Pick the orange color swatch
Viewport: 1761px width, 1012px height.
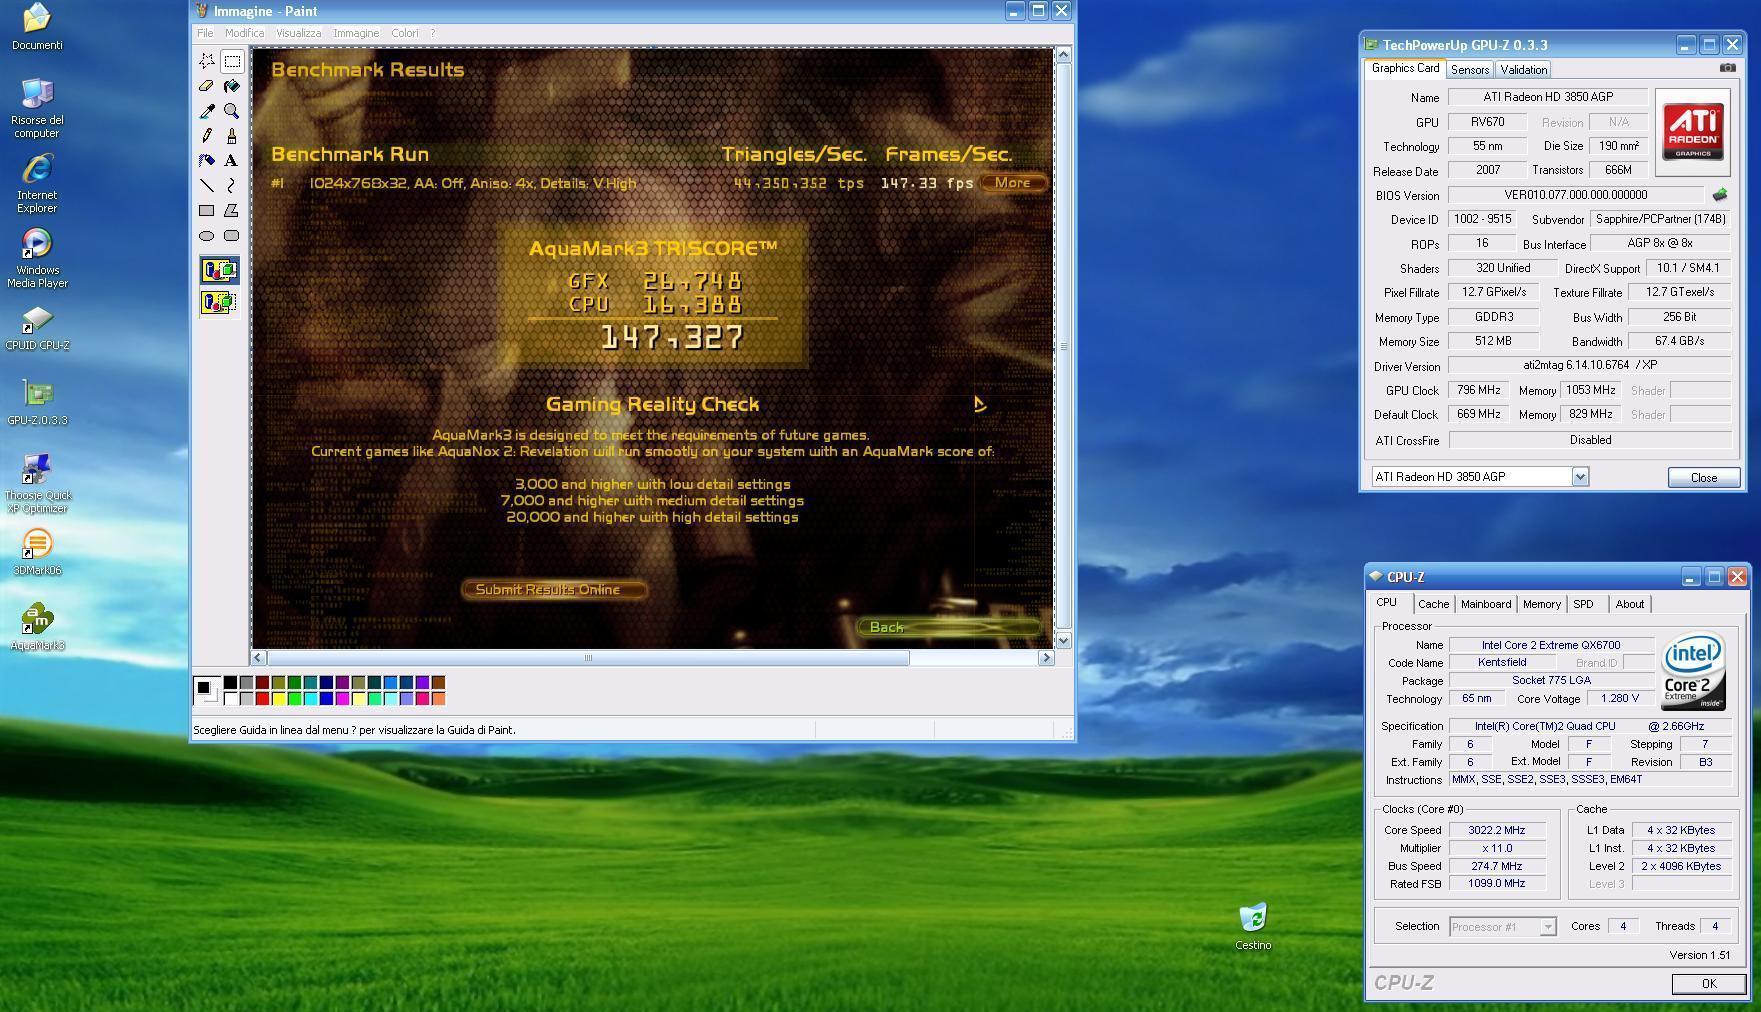438,699
